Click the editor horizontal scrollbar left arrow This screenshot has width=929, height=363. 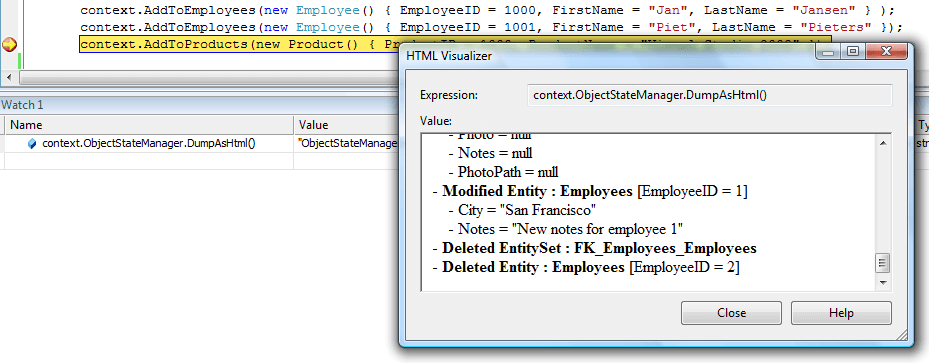8,78
